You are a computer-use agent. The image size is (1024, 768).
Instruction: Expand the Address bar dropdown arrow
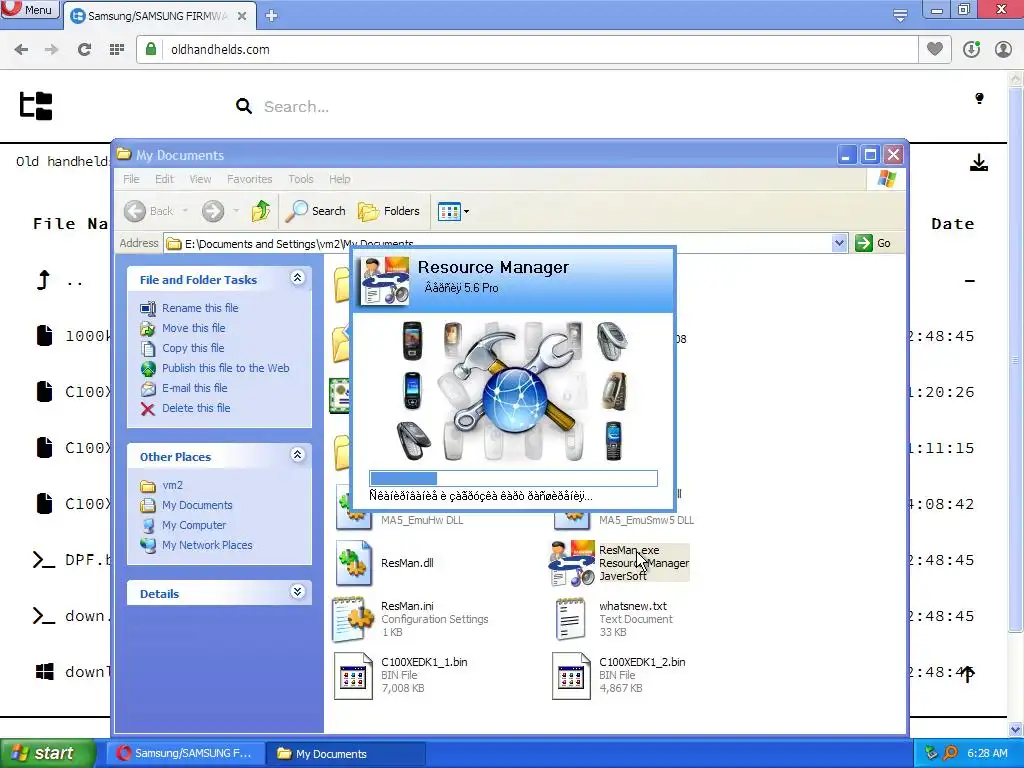pyautogui.click(x=839, y=243)
